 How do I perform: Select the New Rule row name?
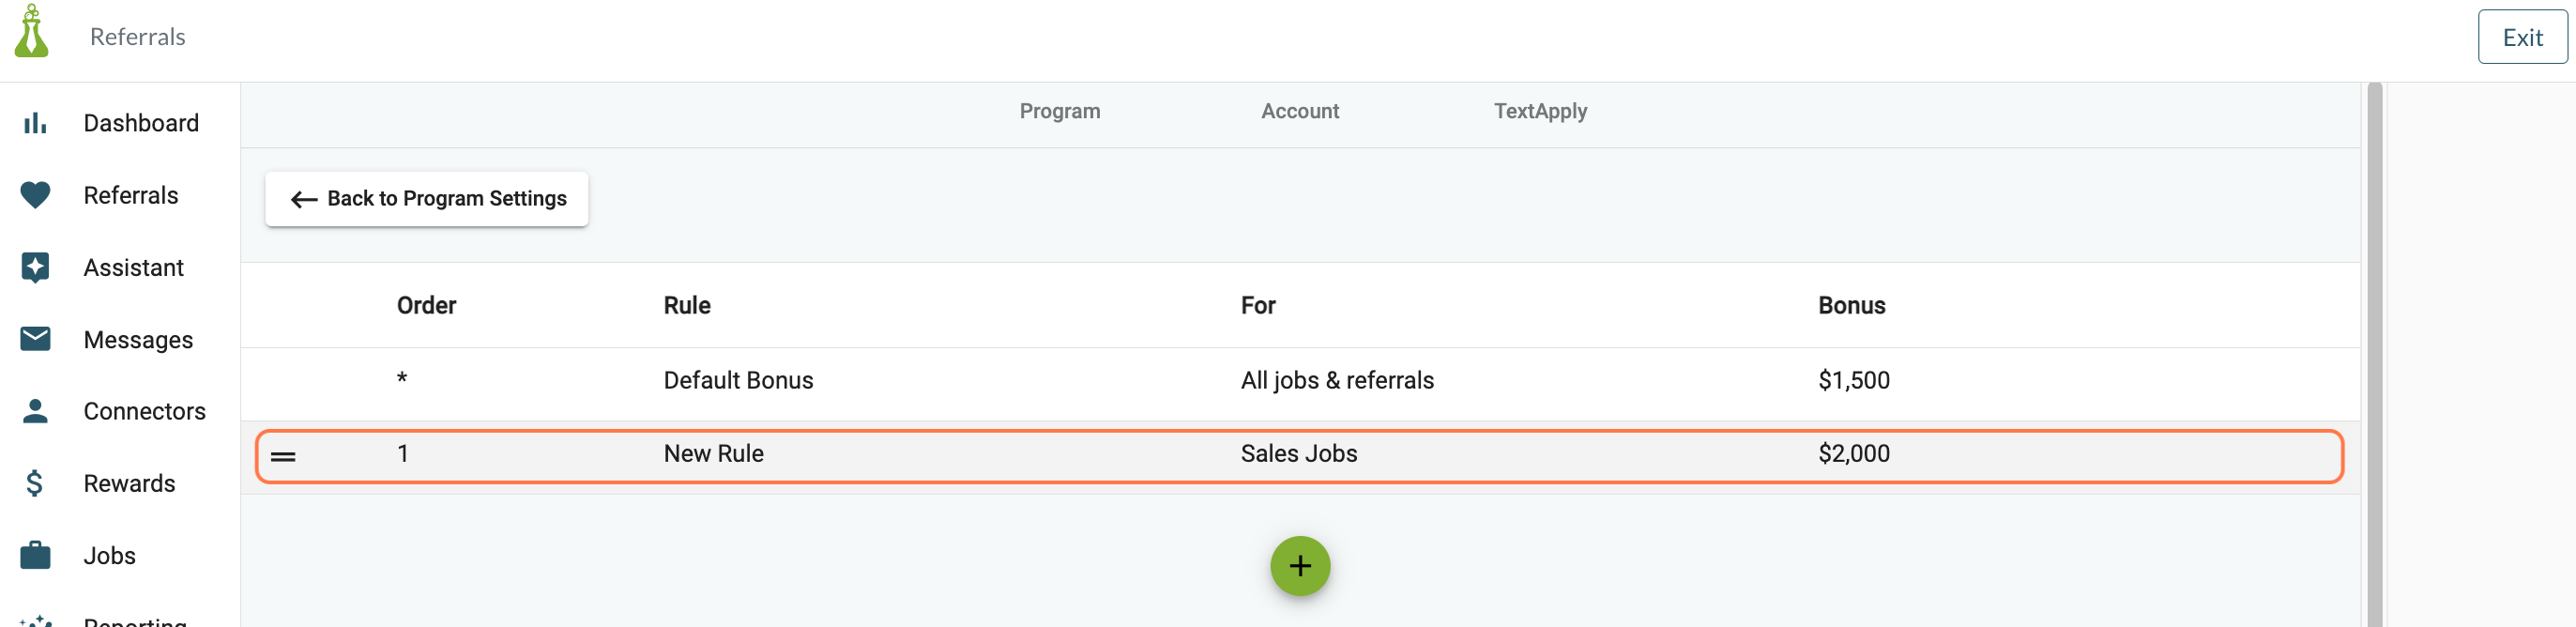pyautogui.click(x=714, y=454)
